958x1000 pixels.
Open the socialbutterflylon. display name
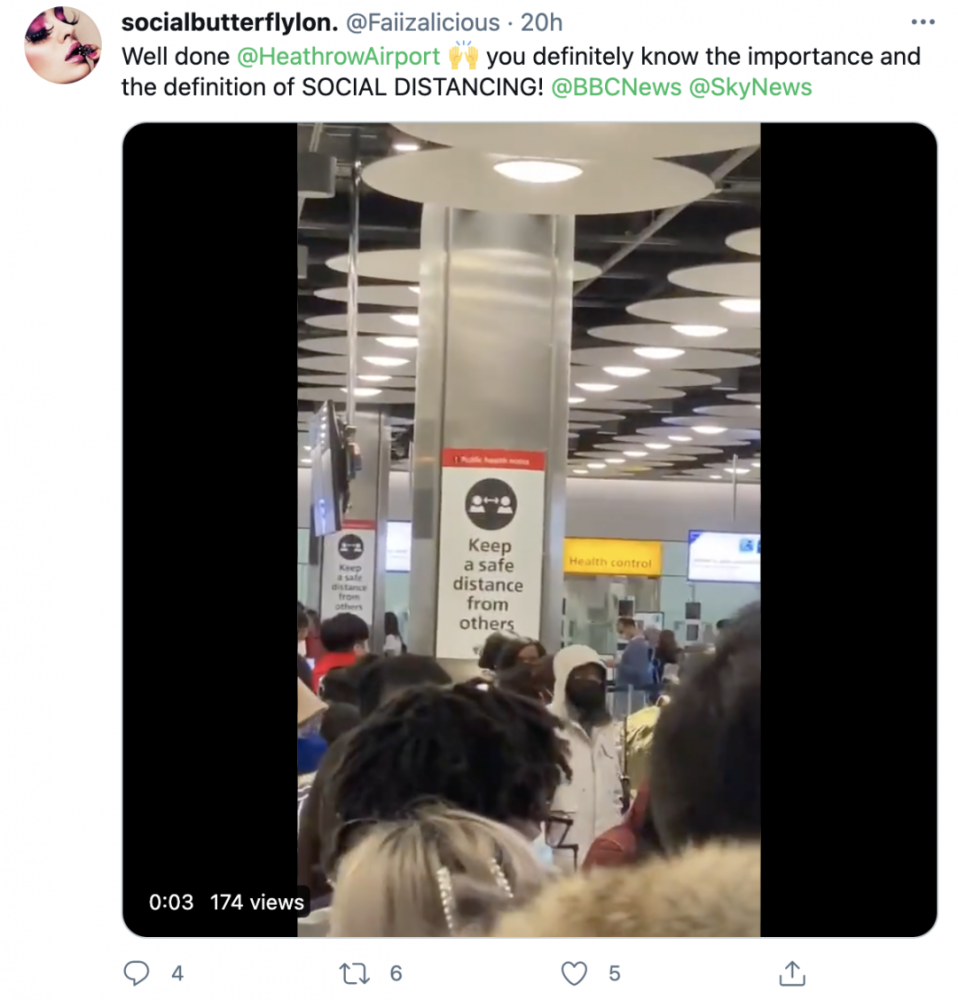pyautogui.click(x=230, y=22)
